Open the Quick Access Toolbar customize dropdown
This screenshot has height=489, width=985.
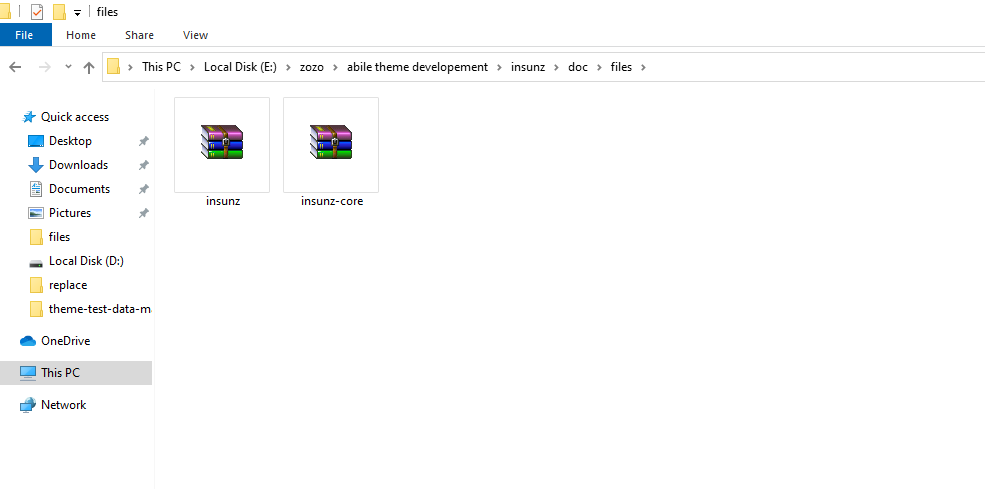(x=77, y=13)
